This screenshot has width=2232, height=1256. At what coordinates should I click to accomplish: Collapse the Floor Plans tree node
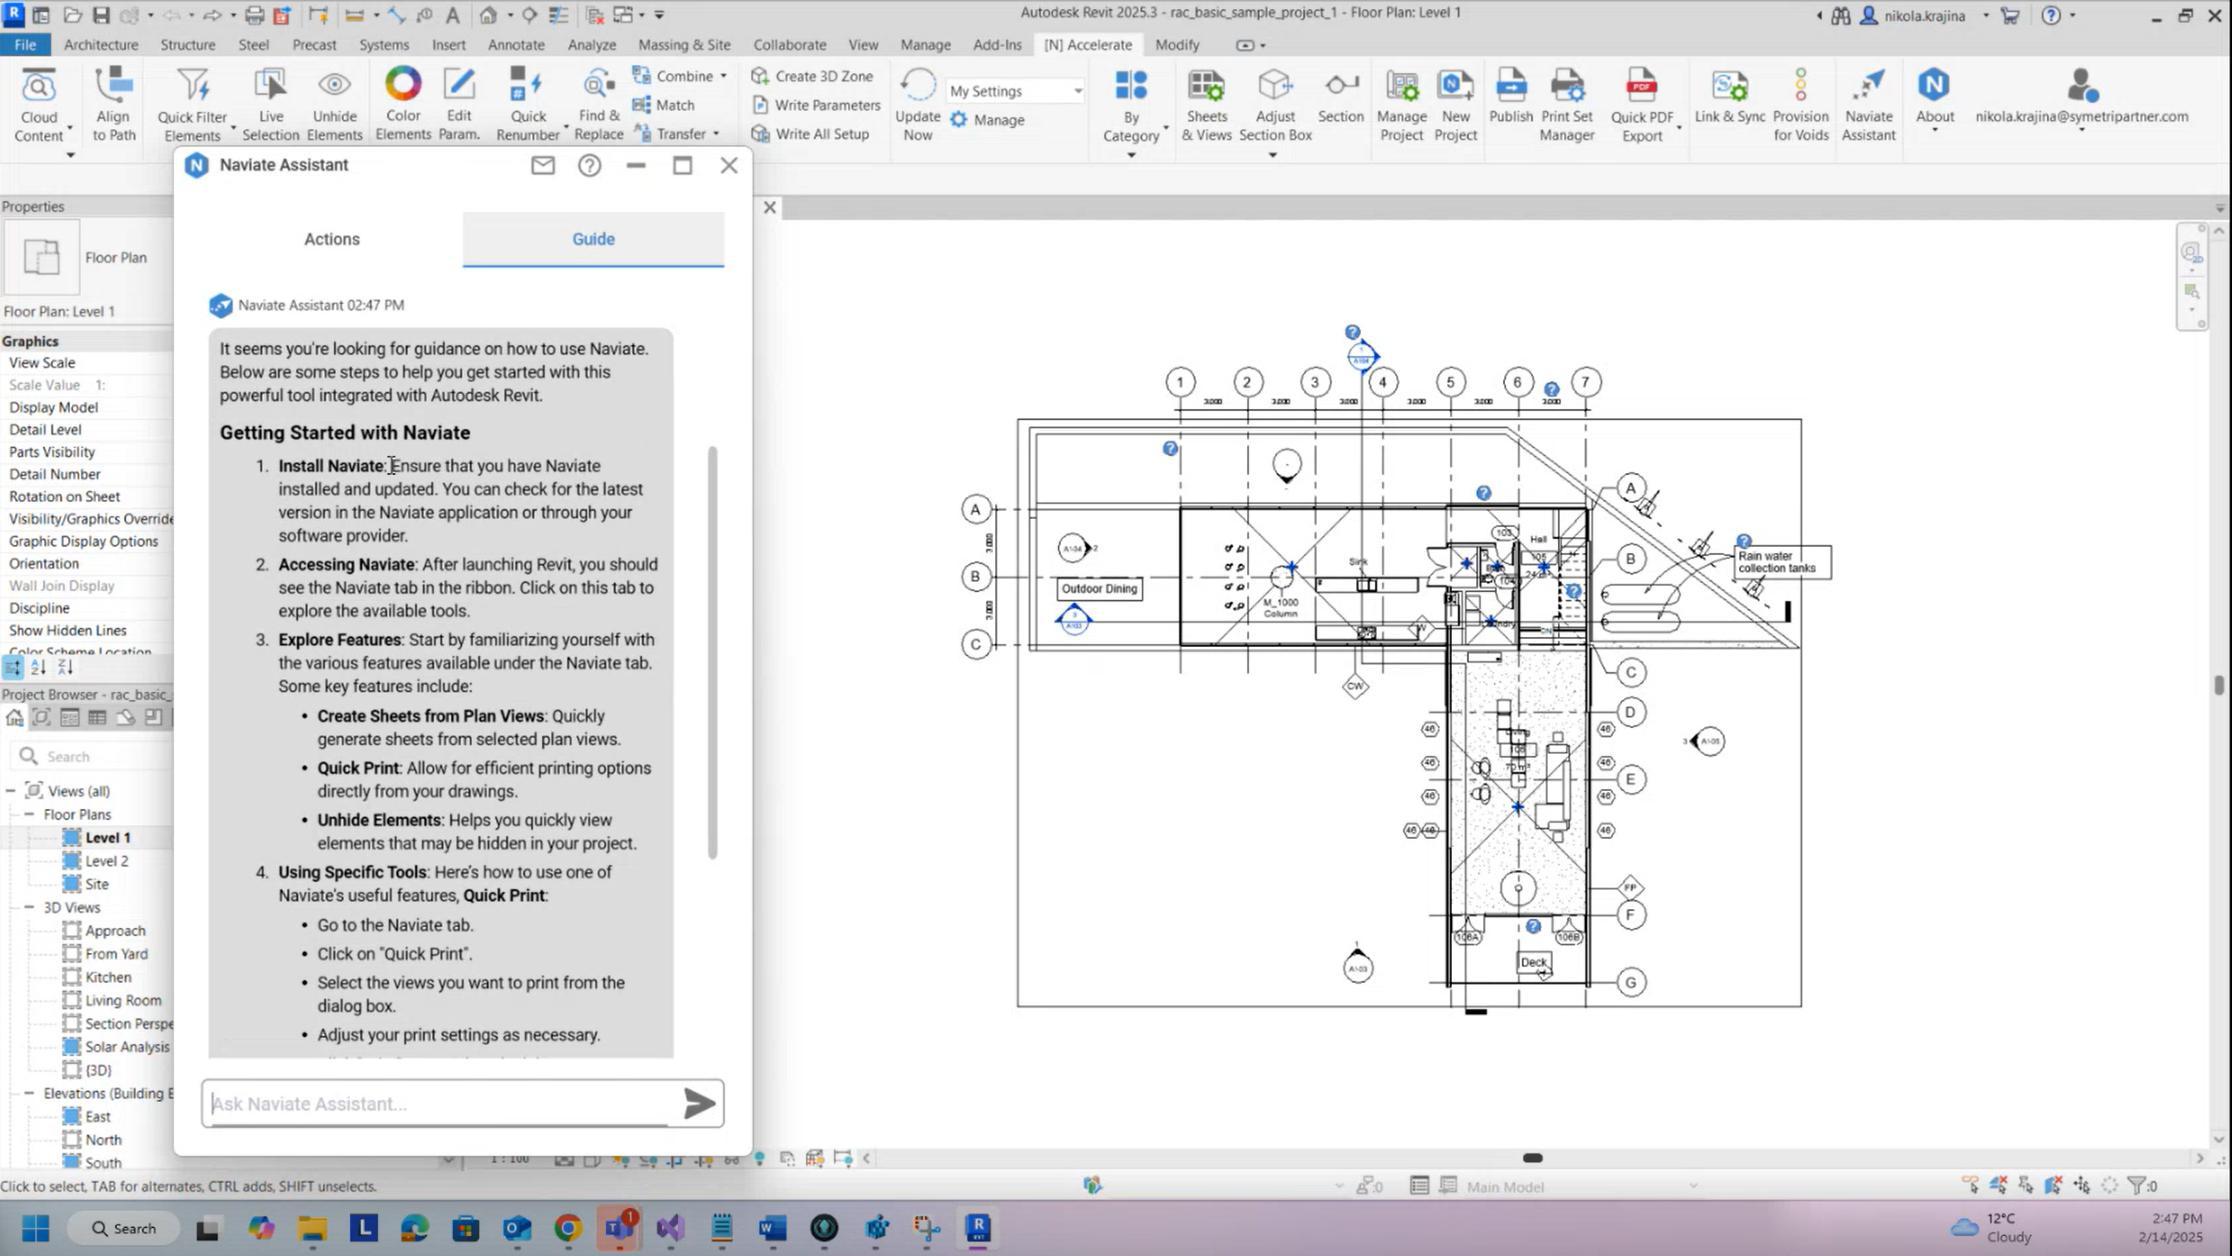[x=29, y=814]
